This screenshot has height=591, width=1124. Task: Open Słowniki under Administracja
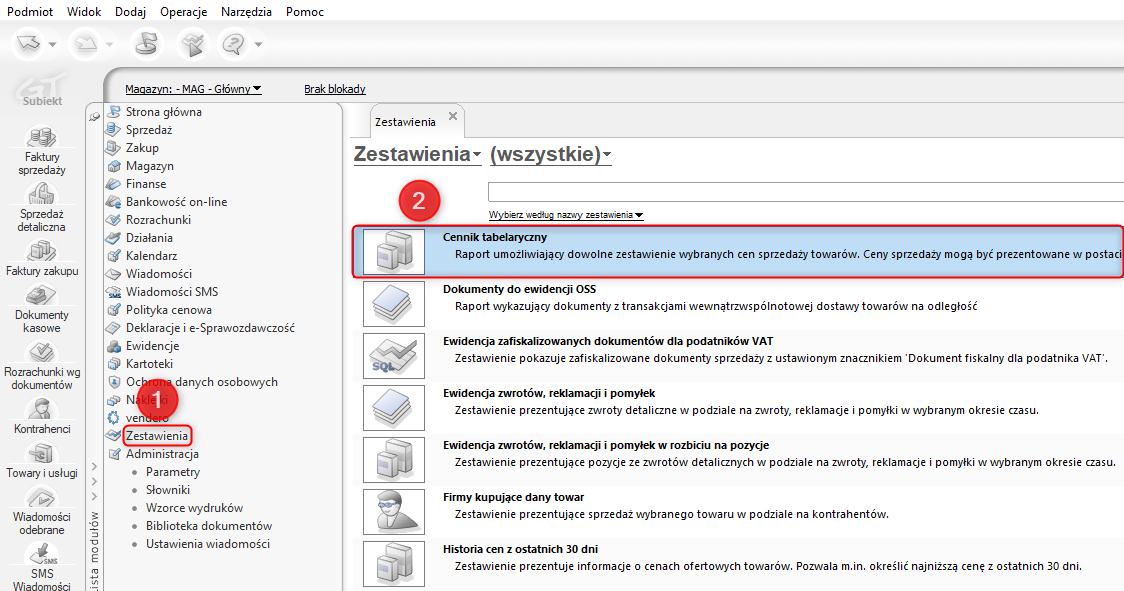(x=168, y=490)
